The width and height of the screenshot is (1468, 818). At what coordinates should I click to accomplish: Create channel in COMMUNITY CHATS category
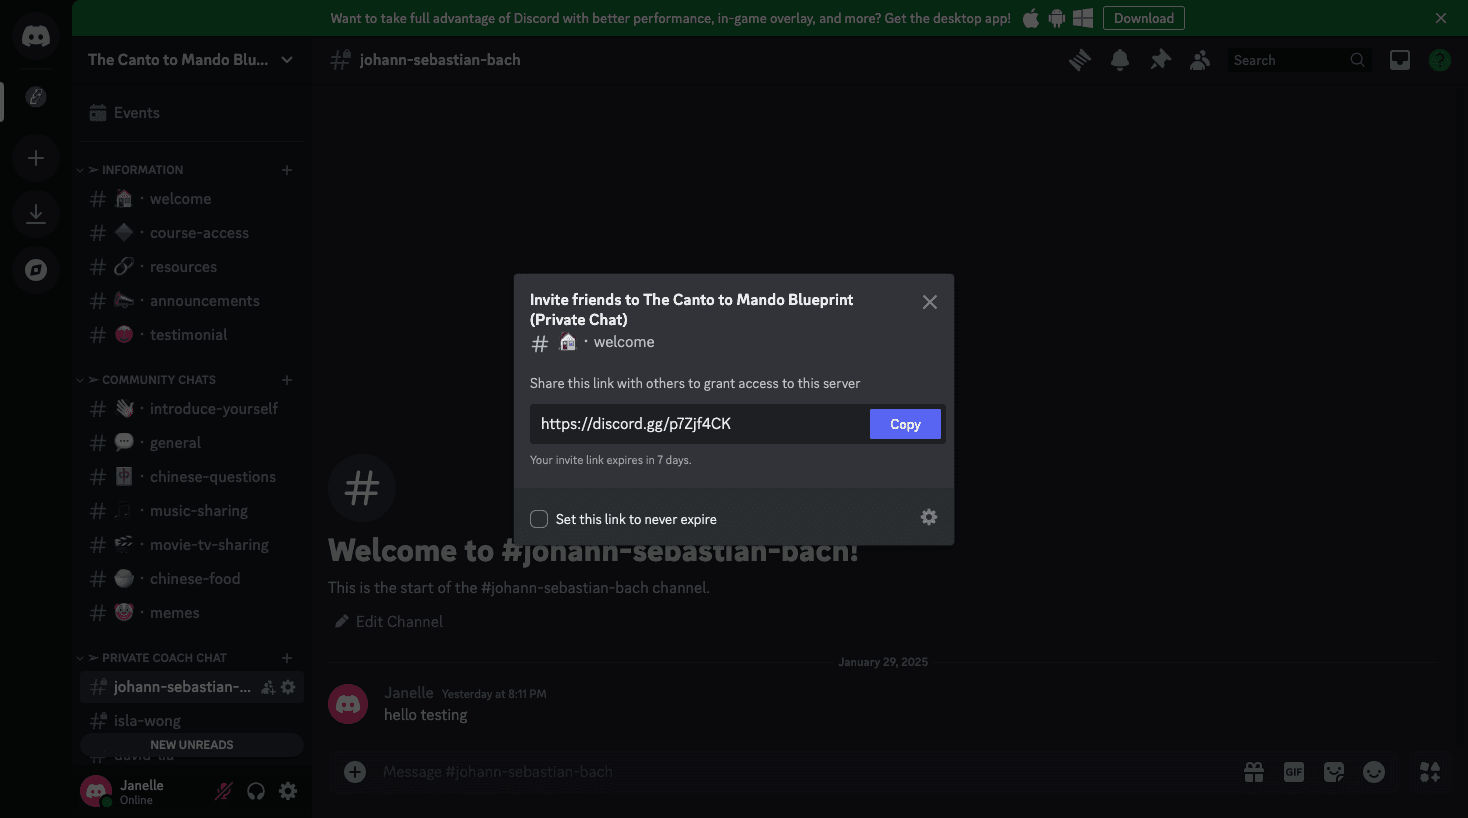pyautogui.click(x=287, y=380)
